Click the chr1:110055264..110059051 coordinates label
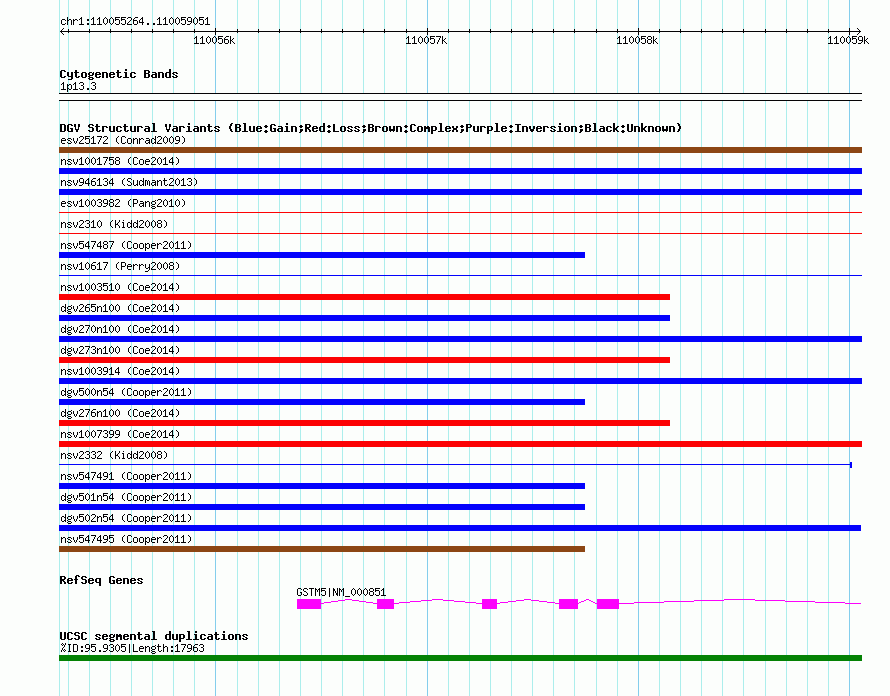The width and height of the screenshot is (890, 696). coord(135,21)
